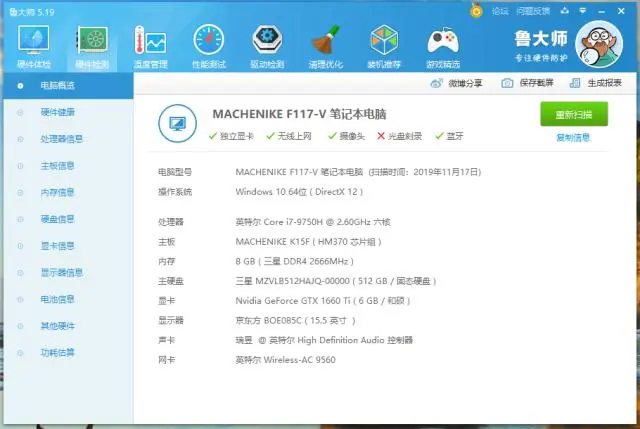Open the 论坛 forum link

tap(500, 11)
